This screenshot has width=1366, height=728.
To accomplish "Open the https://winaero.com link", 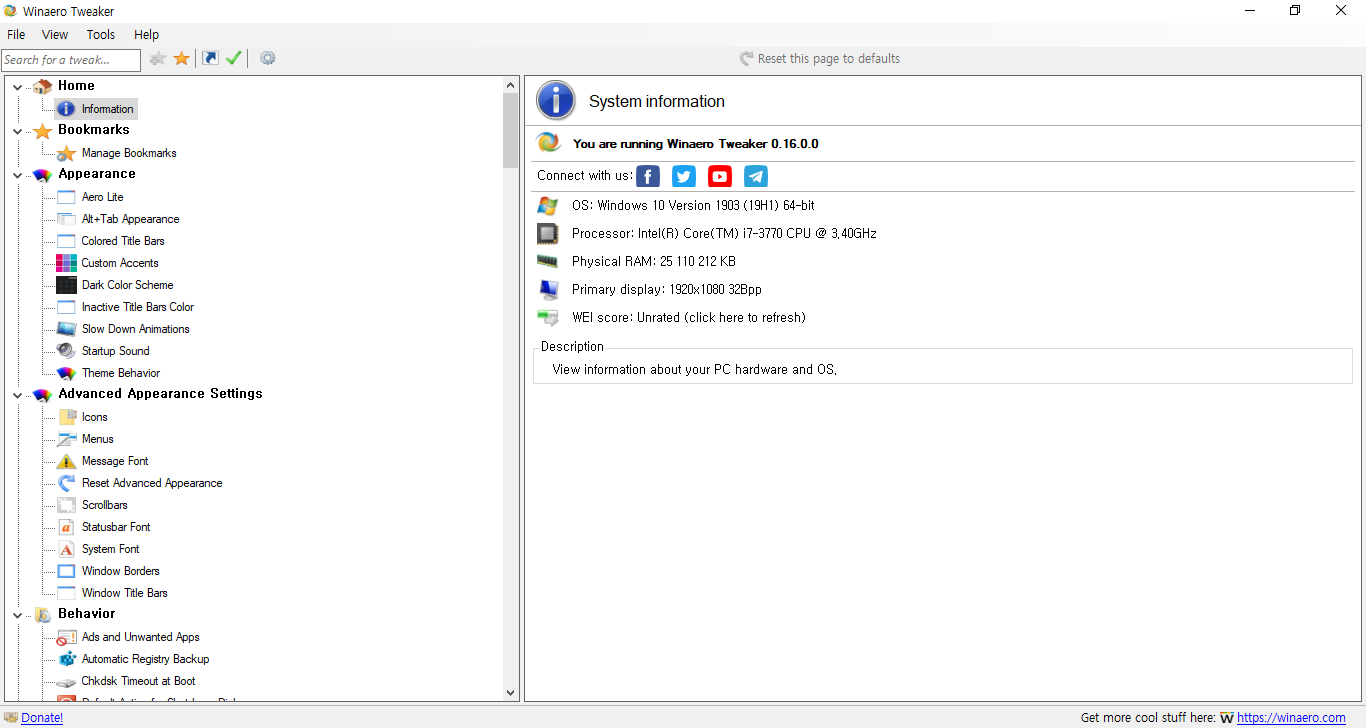I will (x=1291, y=718).
